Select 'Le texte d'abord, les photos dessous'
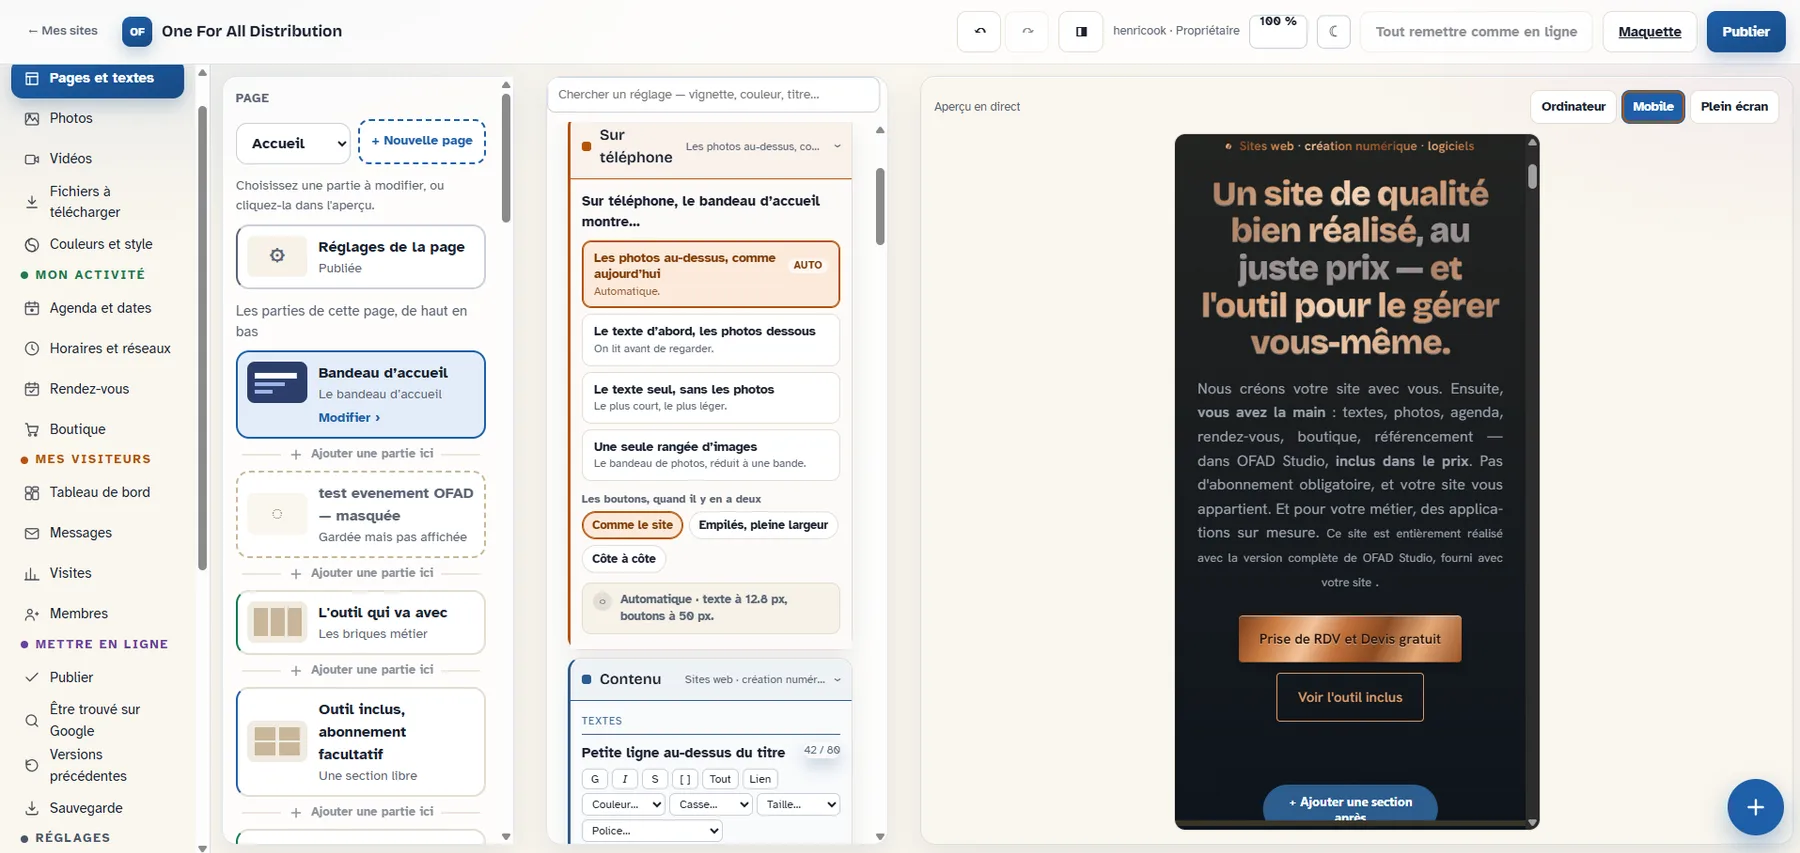Image resolution: width=1800 pixels, height=853 pixels. [x=710, y=340]
